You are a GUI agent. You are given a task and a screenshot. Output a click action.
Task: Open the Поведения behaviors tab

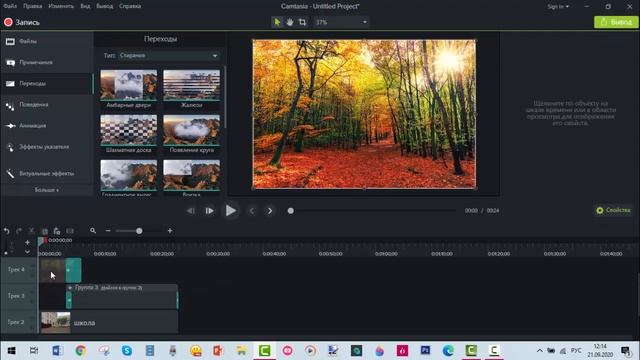[x=47, y=105]
